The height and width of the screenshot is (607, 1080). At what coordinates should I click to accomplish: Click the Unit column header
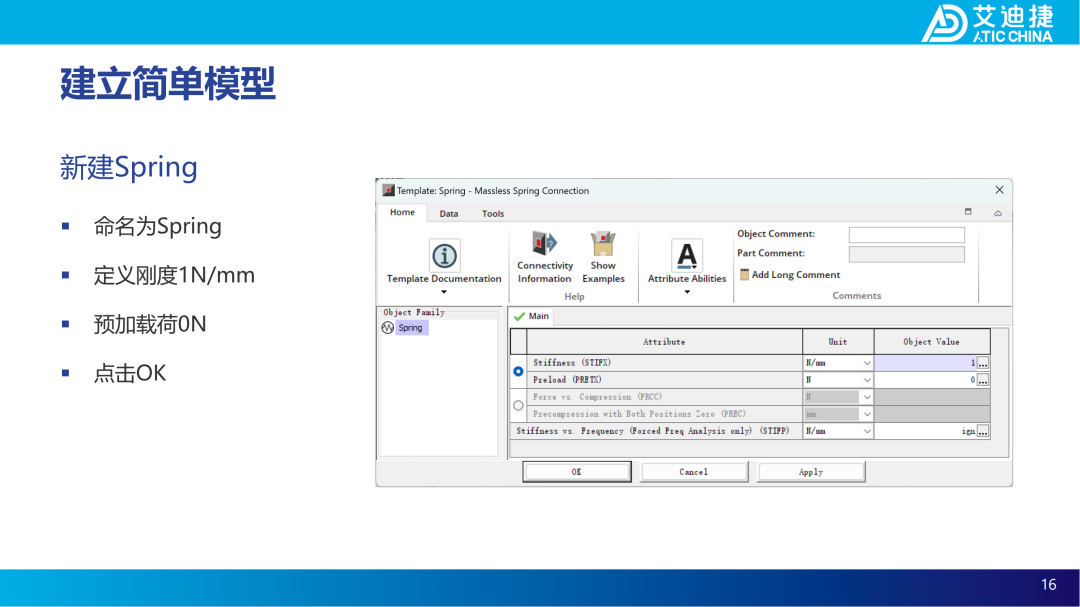(838, 342)
